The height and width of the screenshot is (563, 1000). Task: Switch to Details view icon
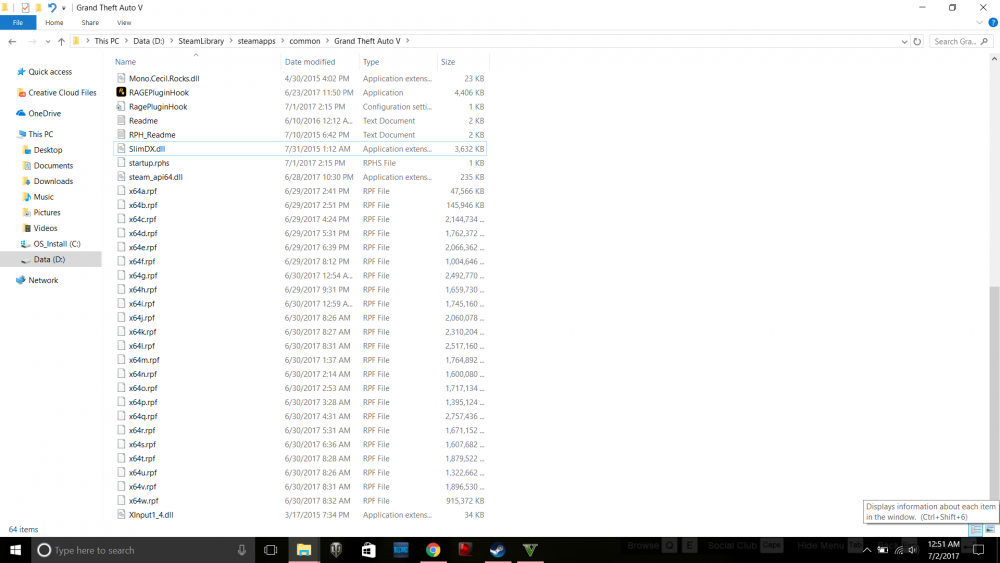click(x=976, y=529)
